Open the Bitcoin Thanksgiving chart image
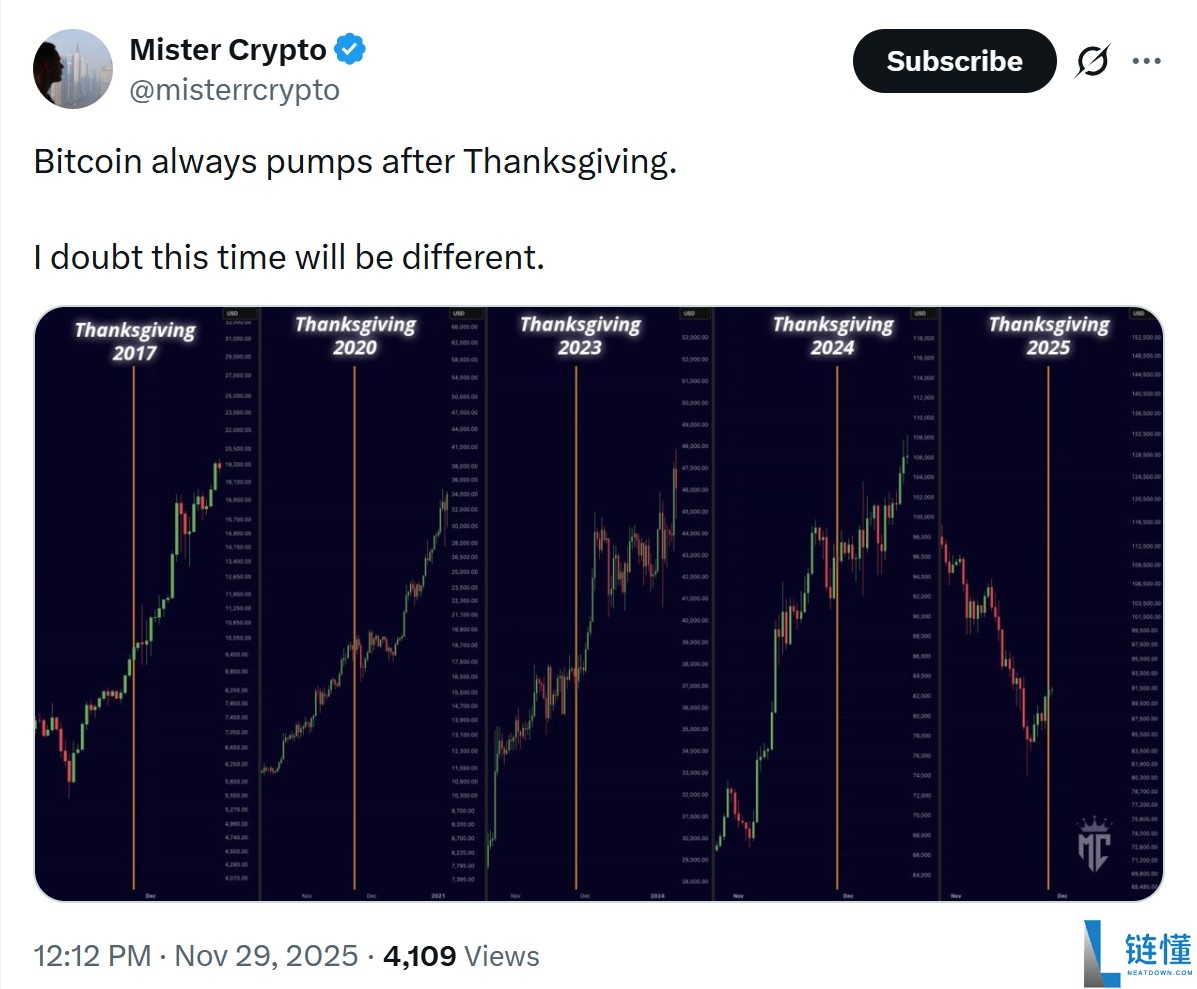 pos(598,600)
